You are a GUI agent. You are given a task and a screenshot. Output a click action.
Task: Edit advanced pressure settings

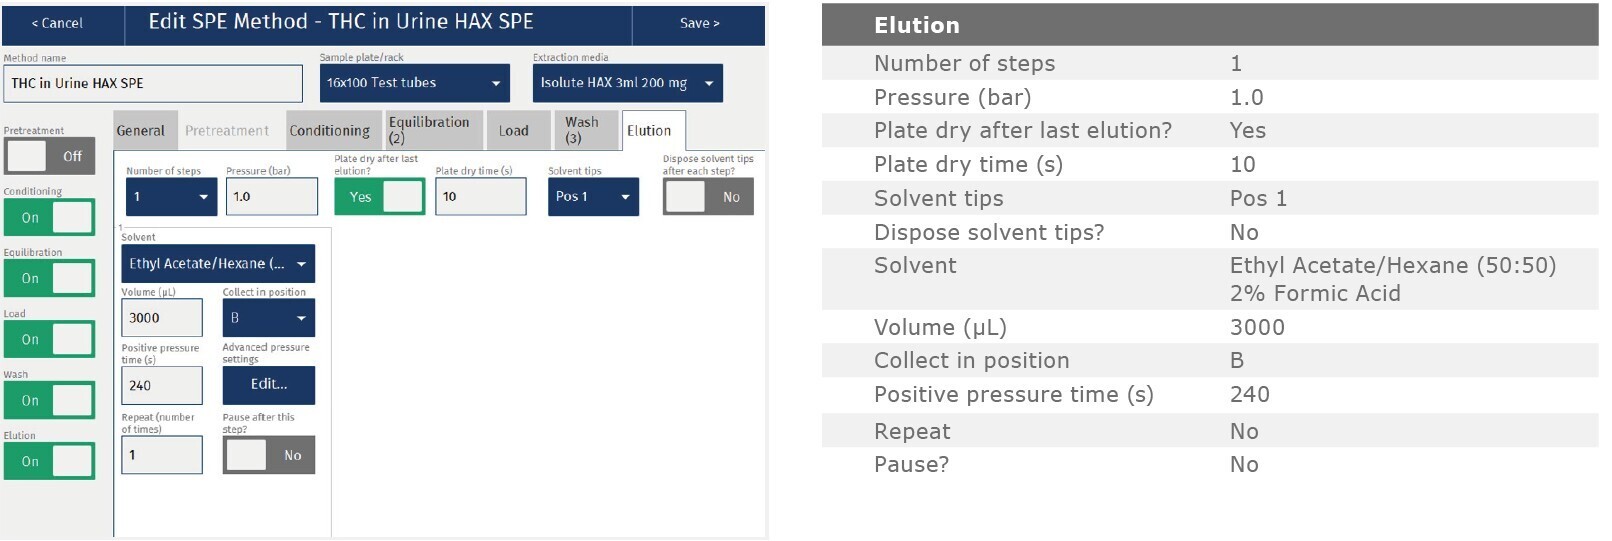268,385
